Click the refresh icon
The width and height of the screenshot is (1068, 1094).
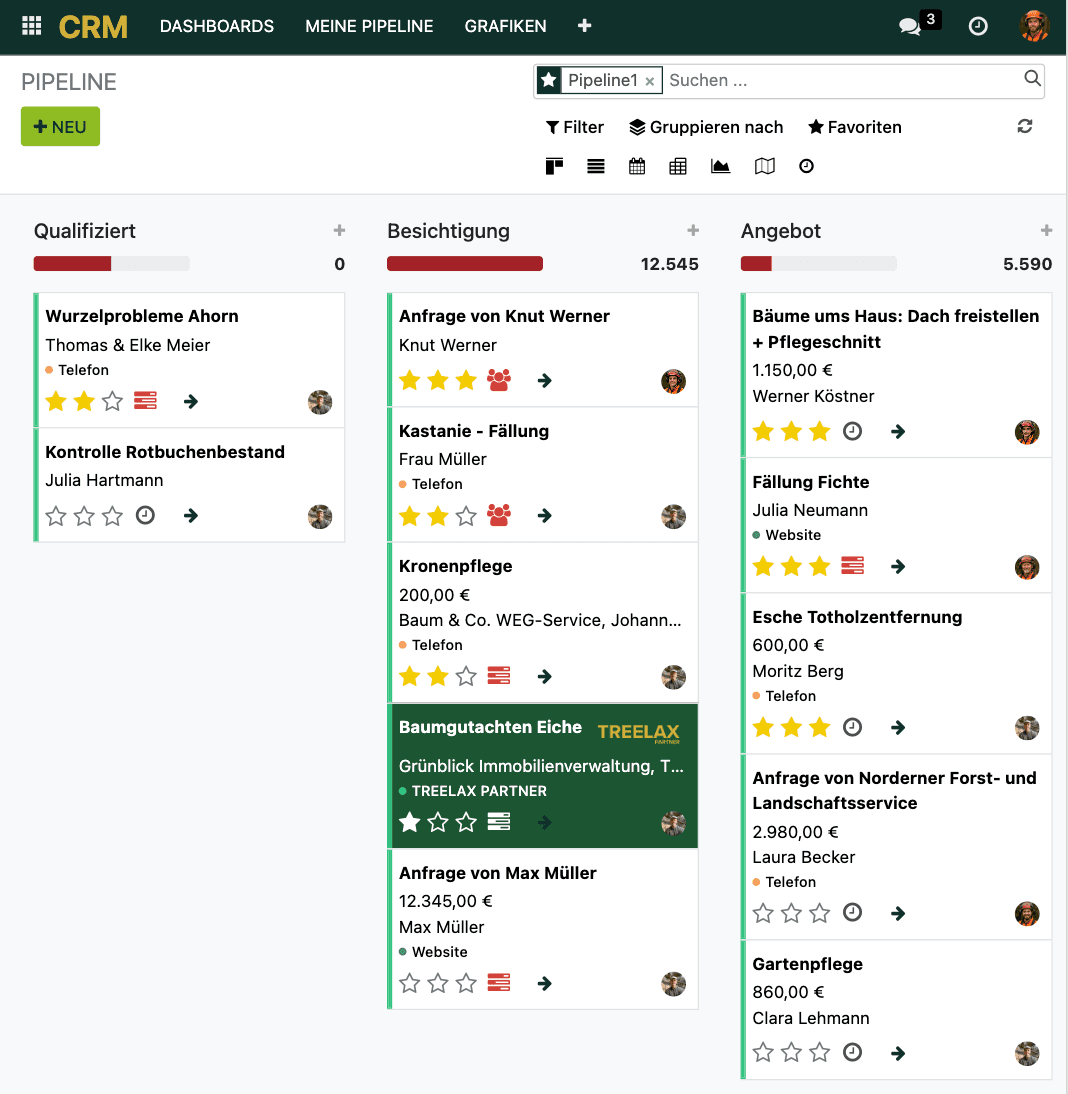(1025, 126)
